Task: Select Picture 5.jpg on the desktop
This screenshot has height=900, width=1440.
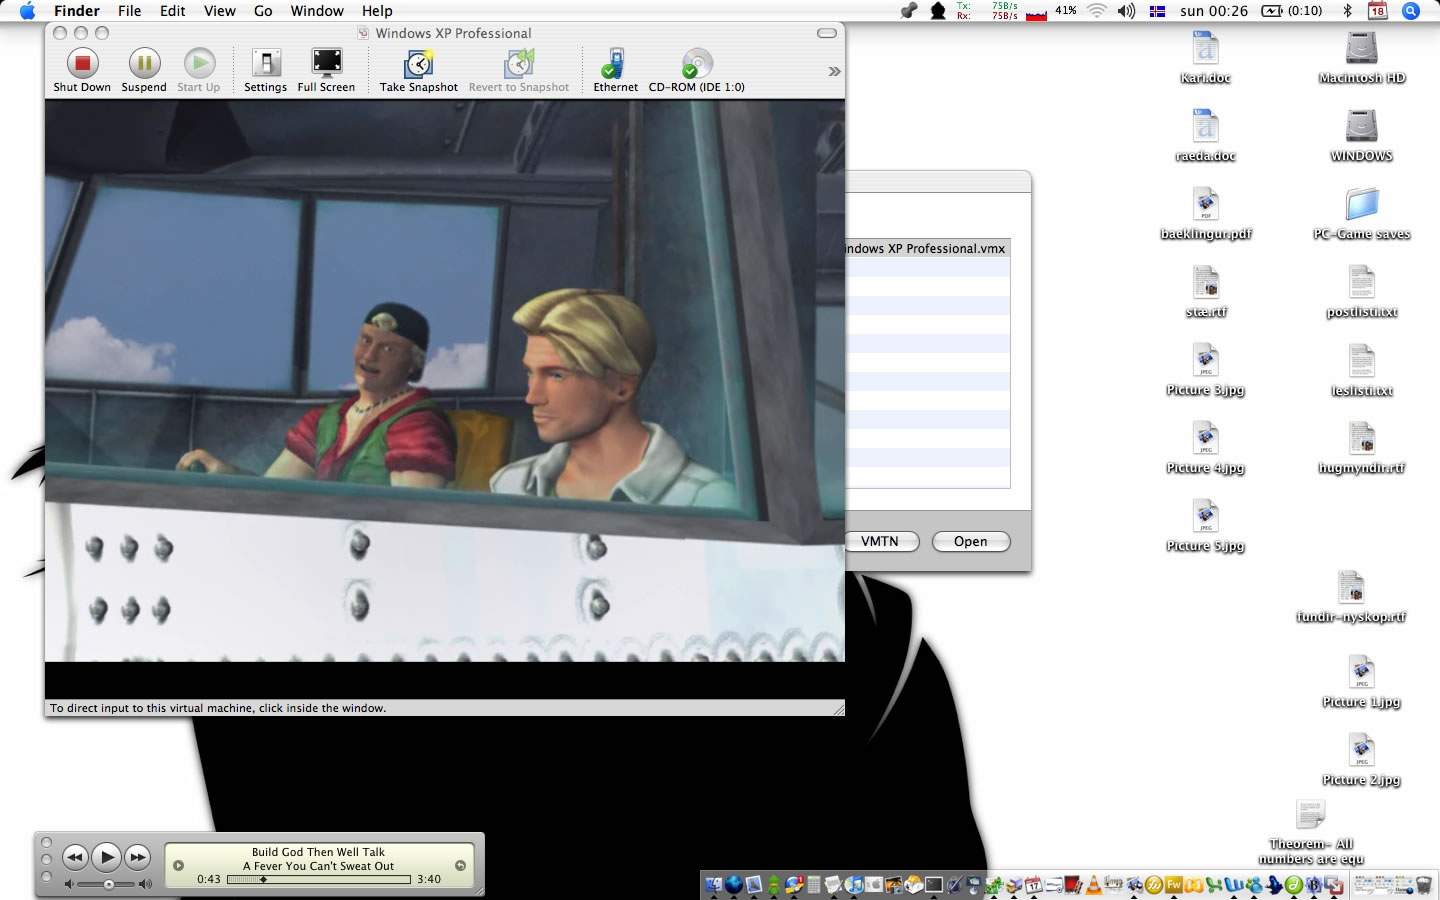Action: coord(1206,526)
